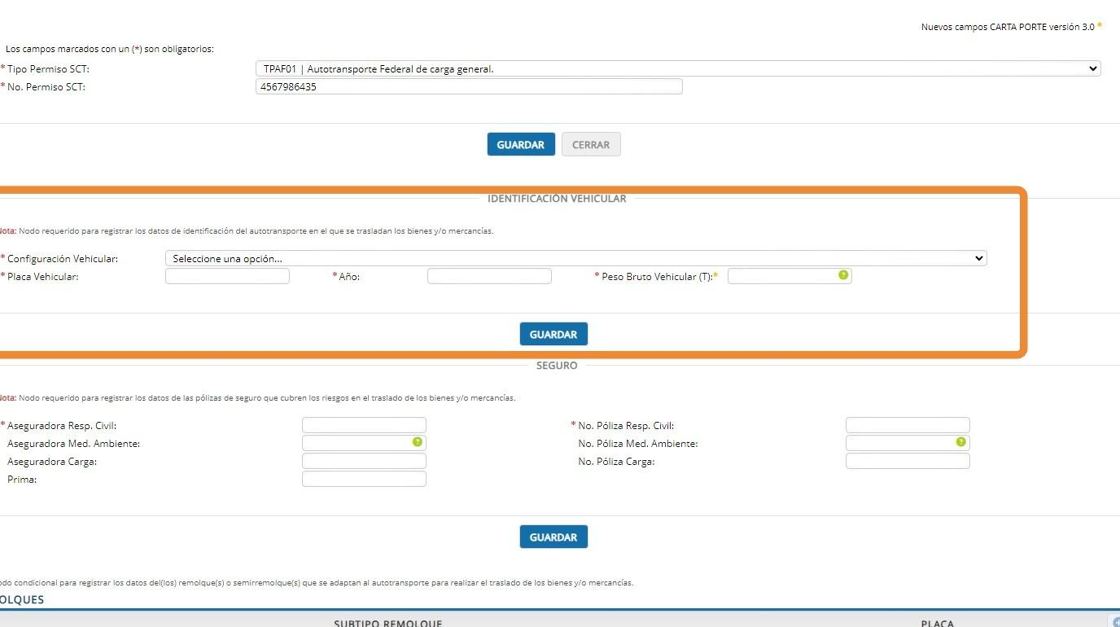
Task: Focus the Prima input field
Action: 364,479
